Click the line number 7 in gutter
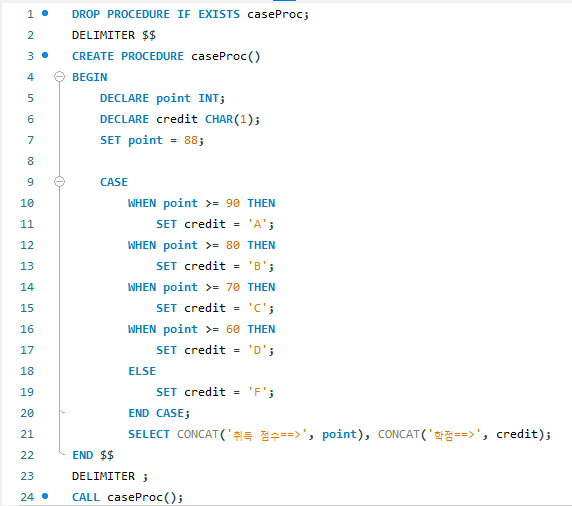572x506 pixels. point(31,140)
